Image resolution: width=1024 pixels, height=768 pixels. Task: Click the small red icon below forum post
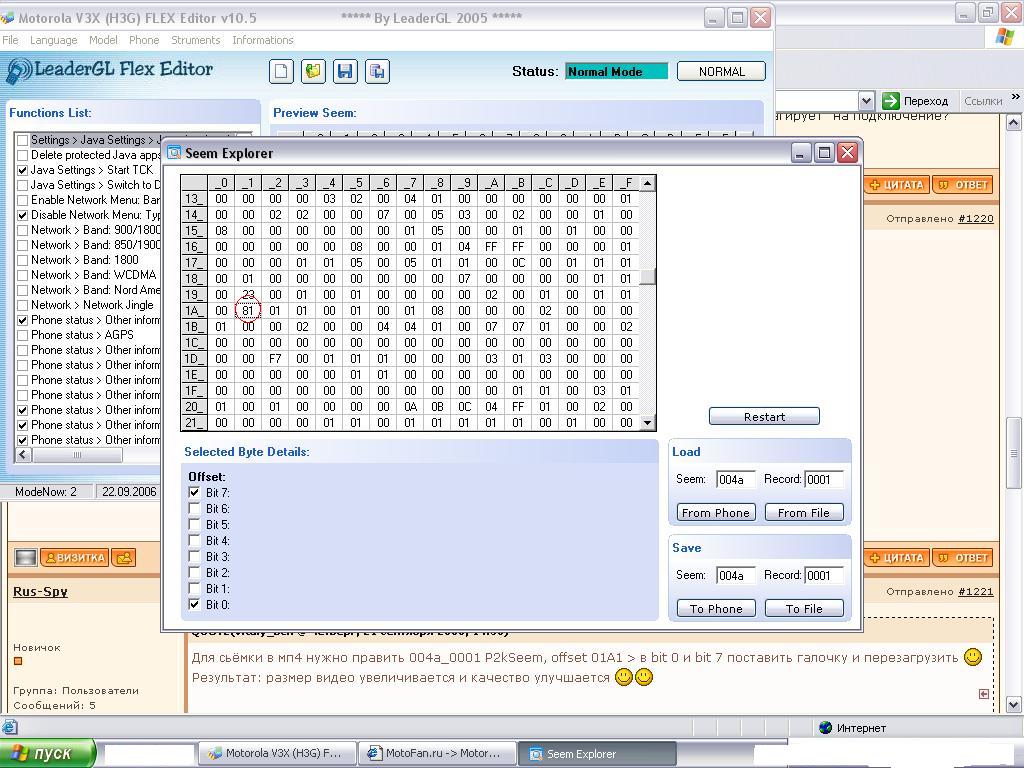tap(984, 694)
